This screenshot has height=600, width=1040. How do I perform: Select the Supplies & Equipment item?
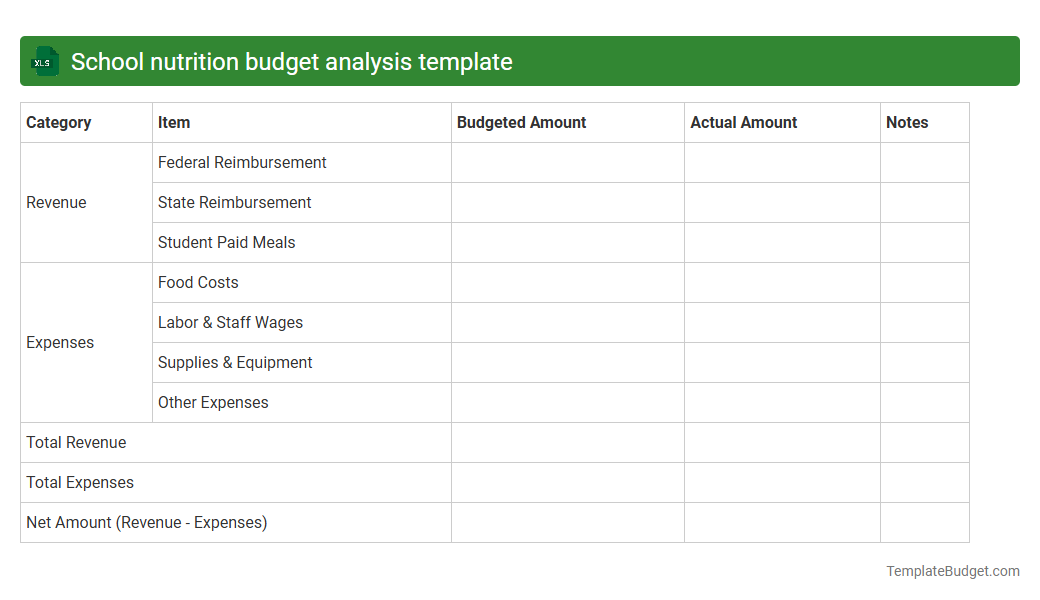pyautogui.click(x=234, y=362)
